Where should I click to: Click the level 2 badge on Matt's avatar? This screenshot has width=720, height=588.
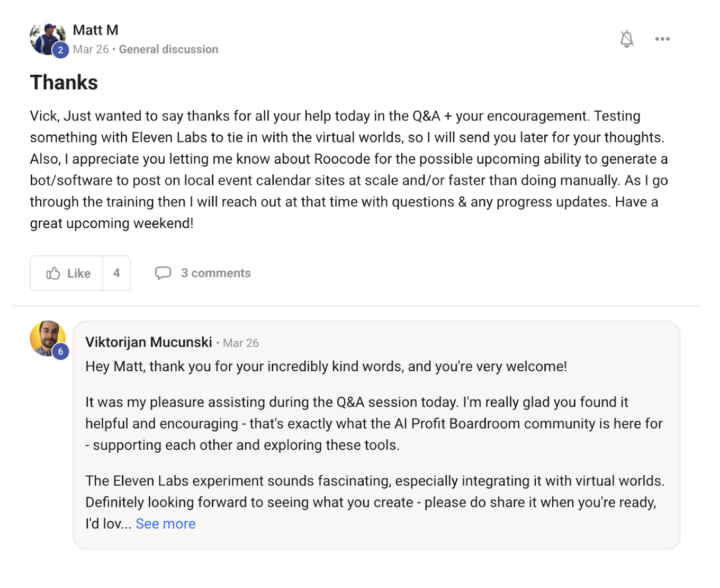60,51
